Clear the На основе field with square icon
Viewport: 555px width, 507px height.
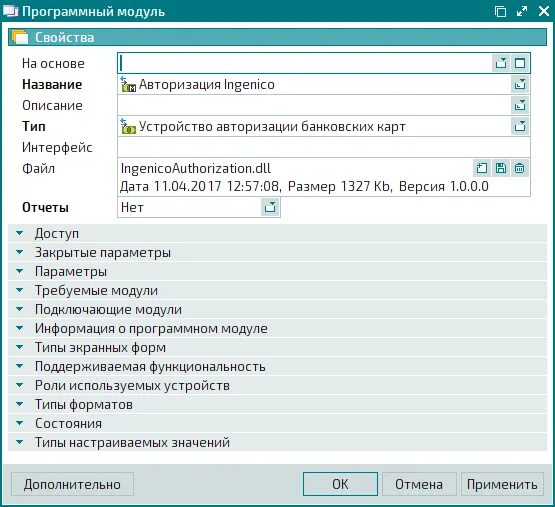tap(520, 63)
